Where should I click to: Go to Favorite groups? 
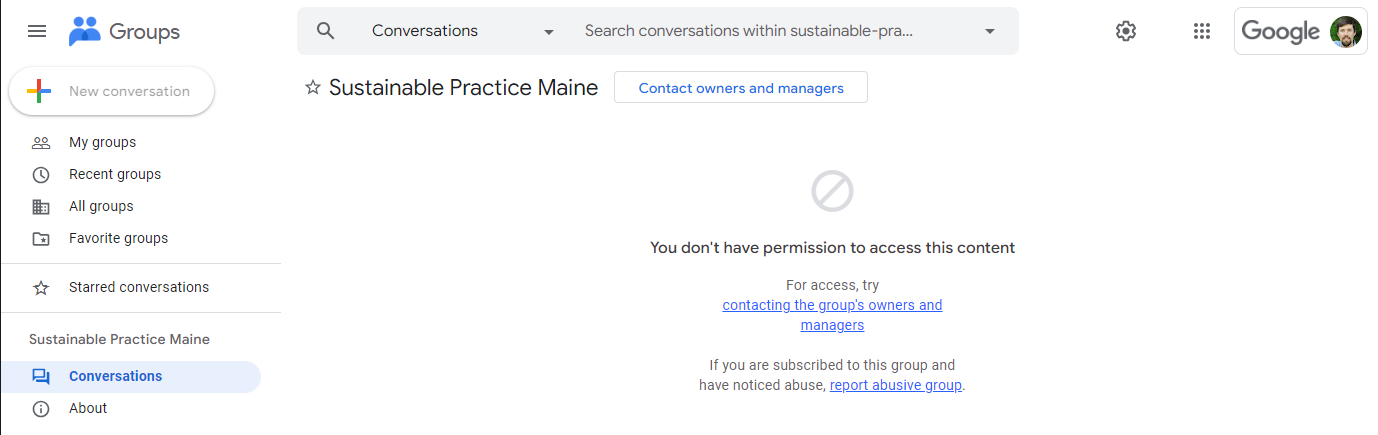pyautogui.click(x=118, y=238)
